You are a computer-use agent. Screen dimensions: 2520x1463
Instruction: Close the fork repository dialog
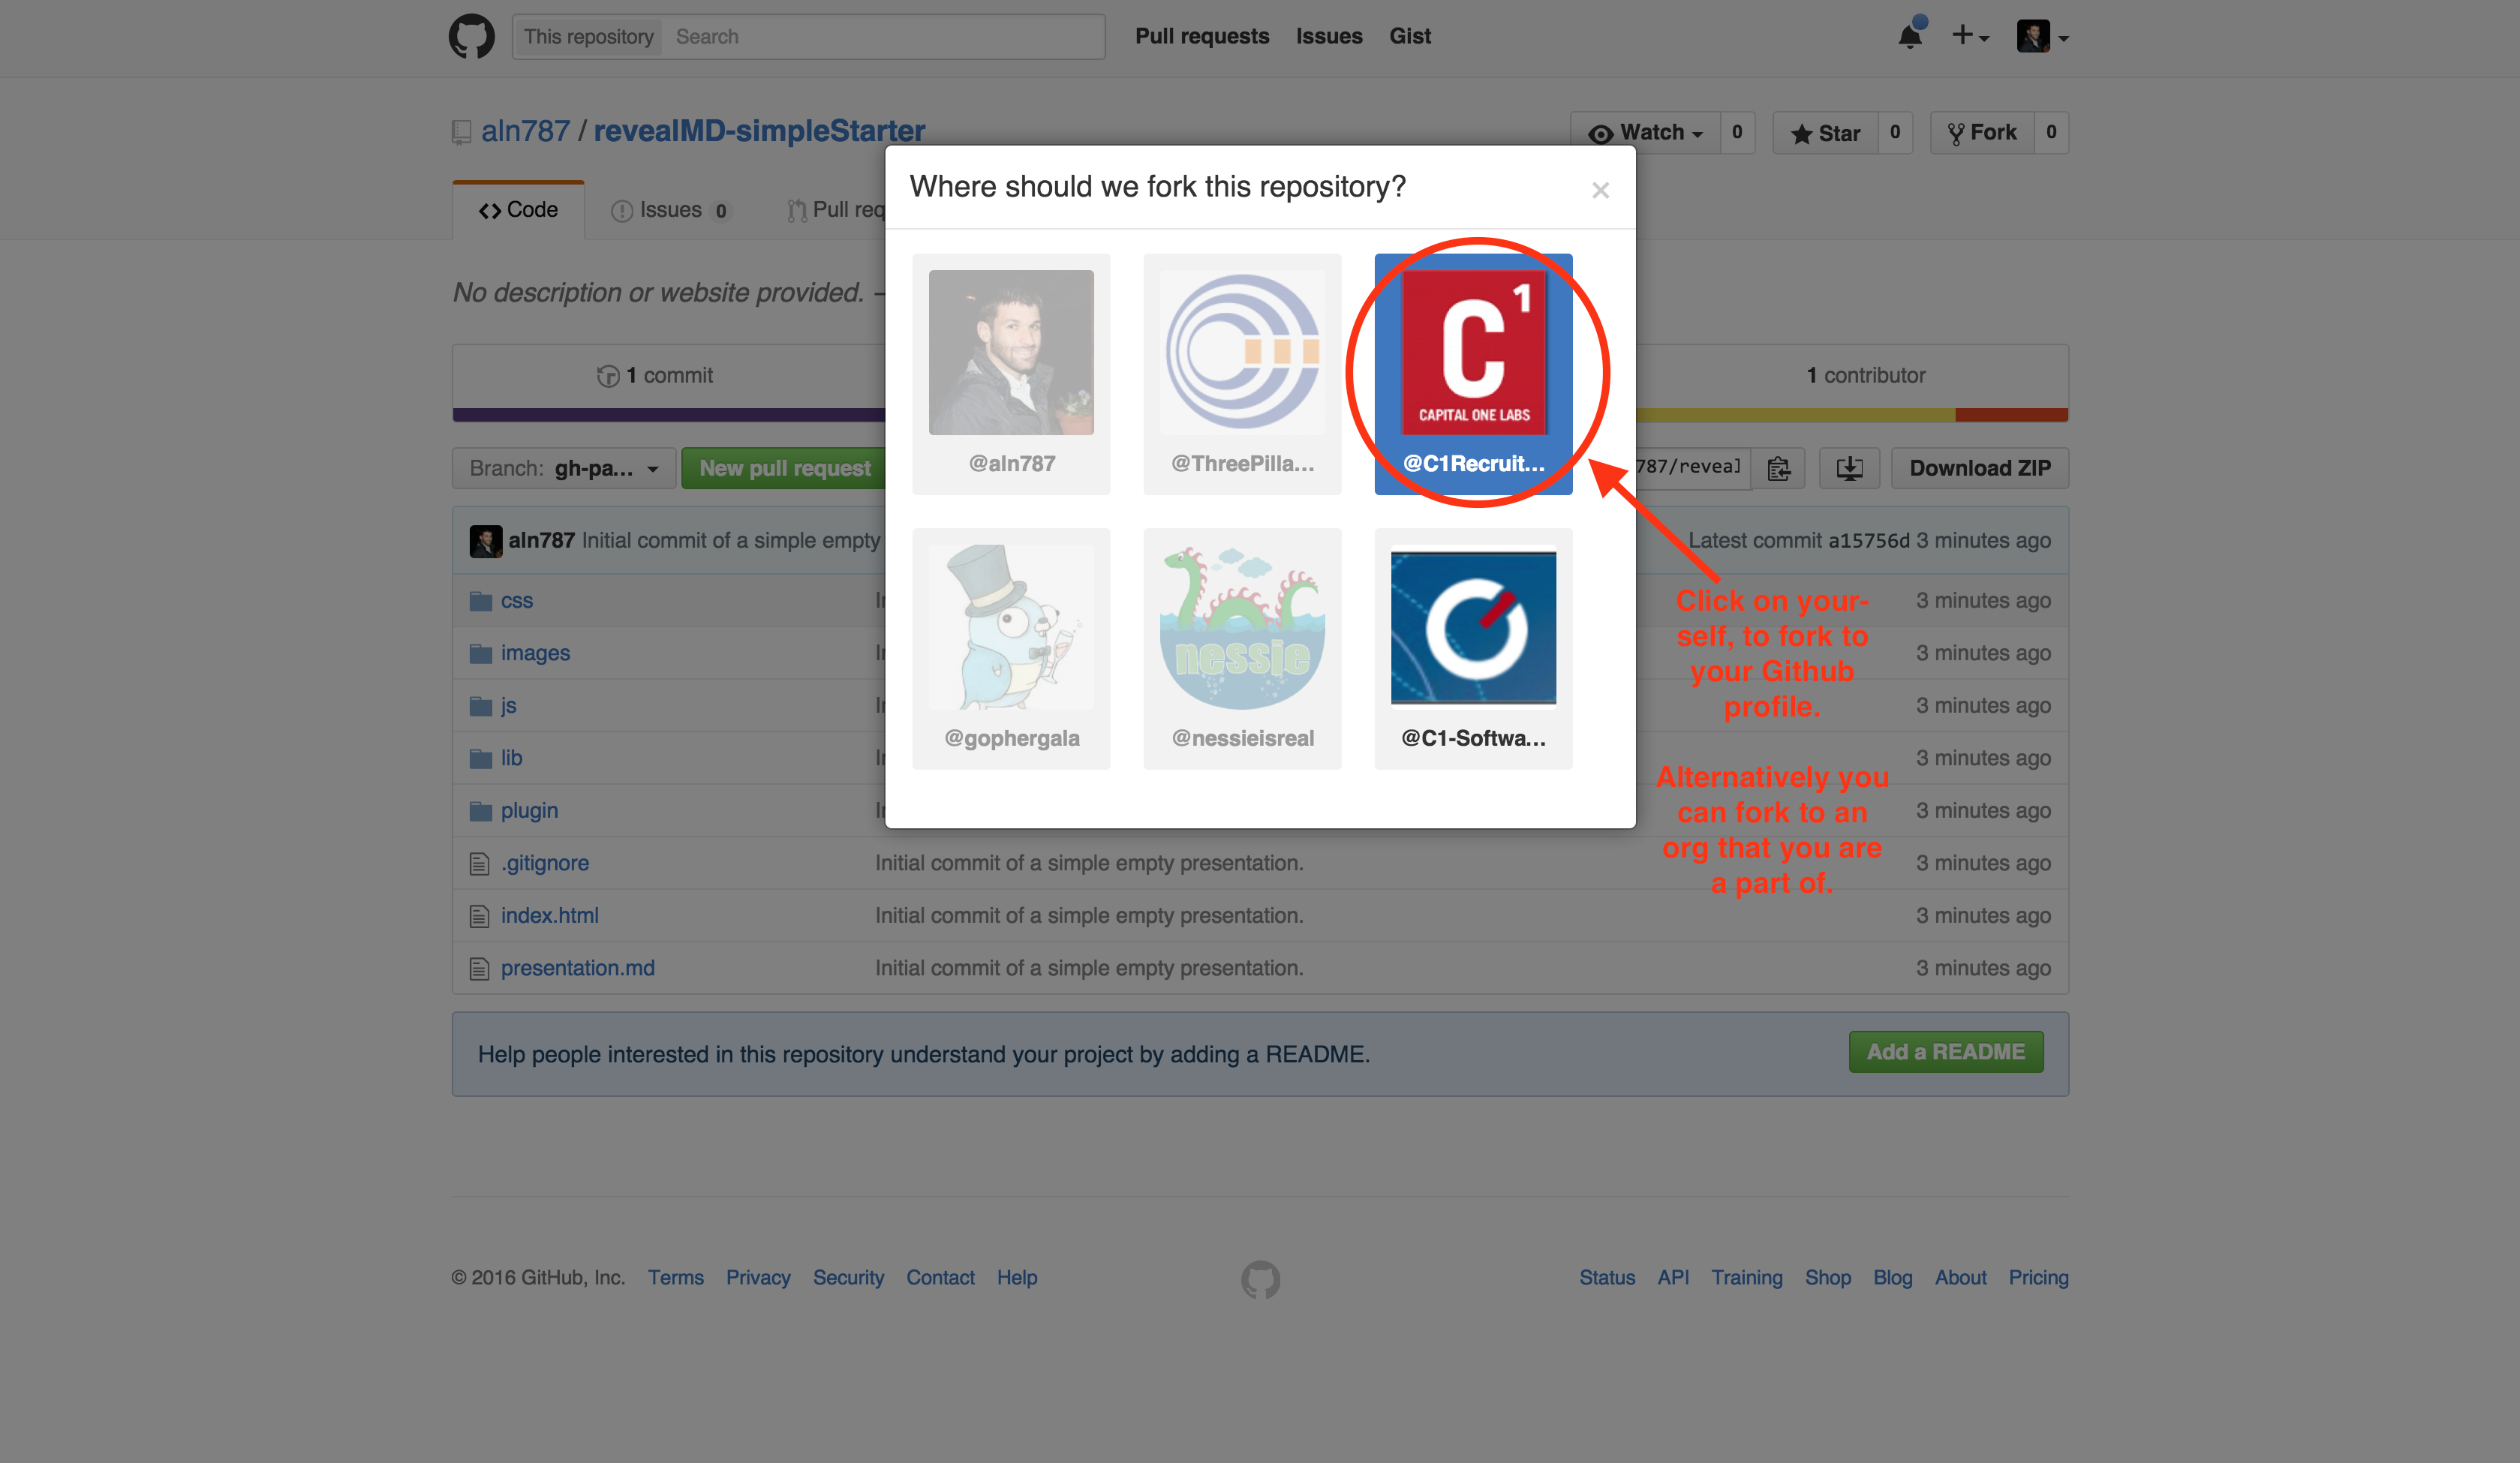(1600, 190)
